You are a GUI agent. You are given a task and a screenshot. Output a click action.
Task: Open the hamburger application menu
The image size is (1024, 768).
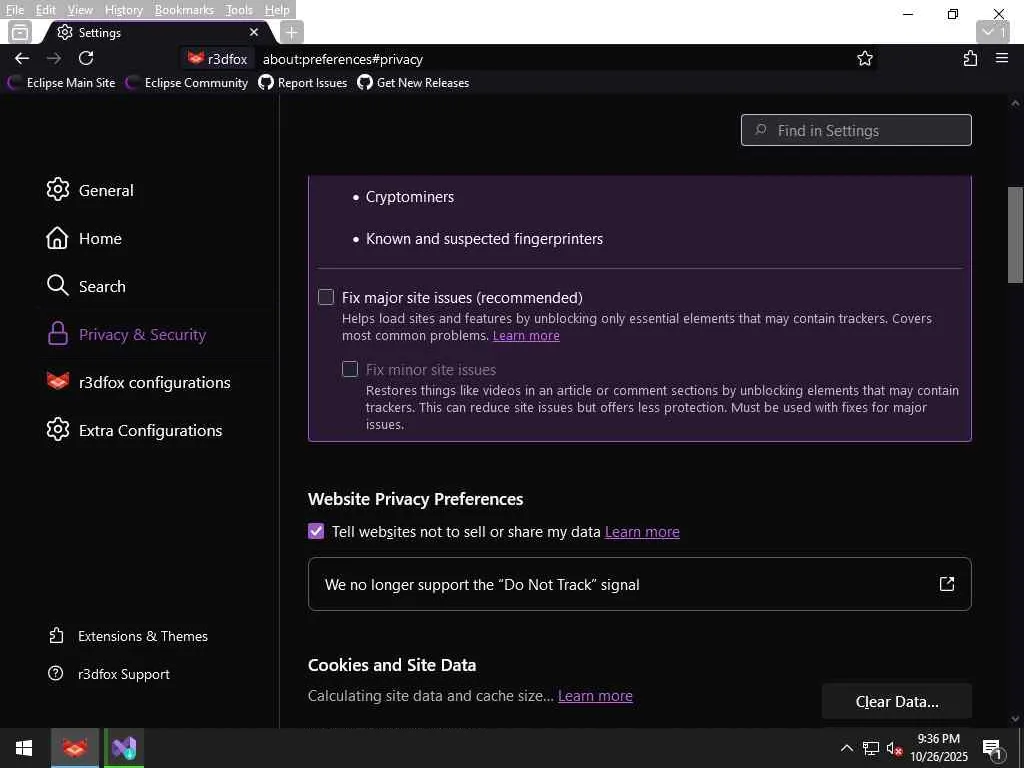(1002, 59)
